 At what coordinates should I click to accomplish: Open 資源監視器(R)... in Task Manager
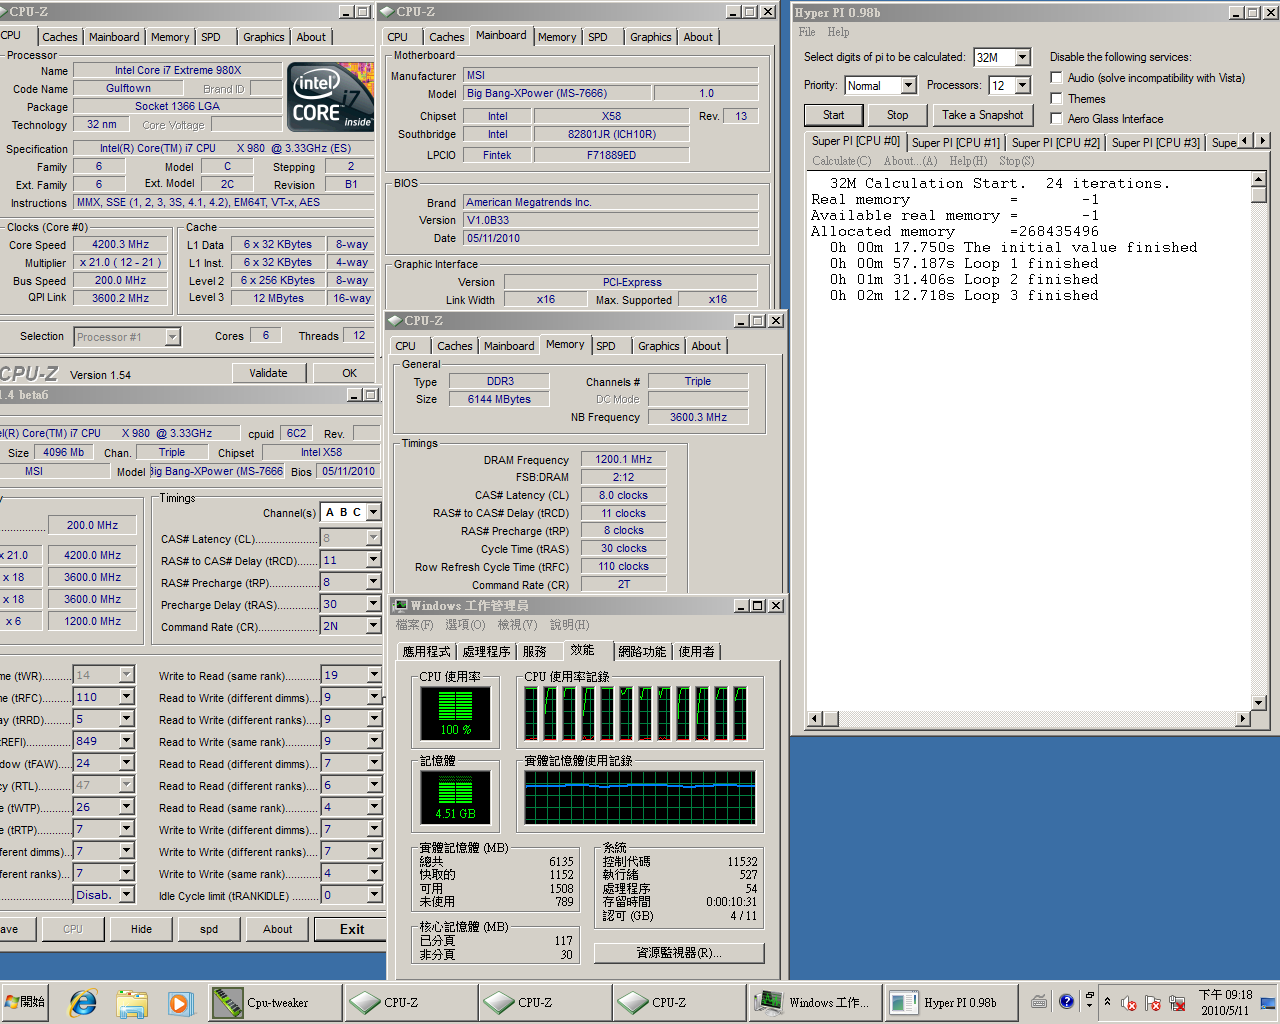tap(679, 953)
